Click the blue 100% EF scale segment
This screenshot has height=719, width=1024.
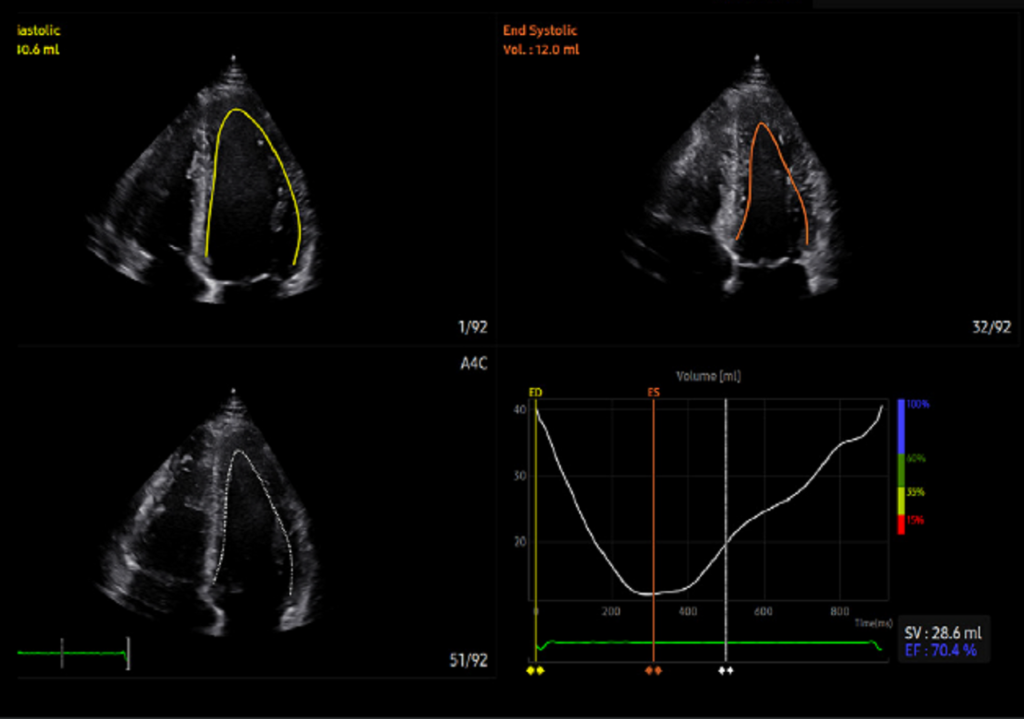tap(901, 426)
